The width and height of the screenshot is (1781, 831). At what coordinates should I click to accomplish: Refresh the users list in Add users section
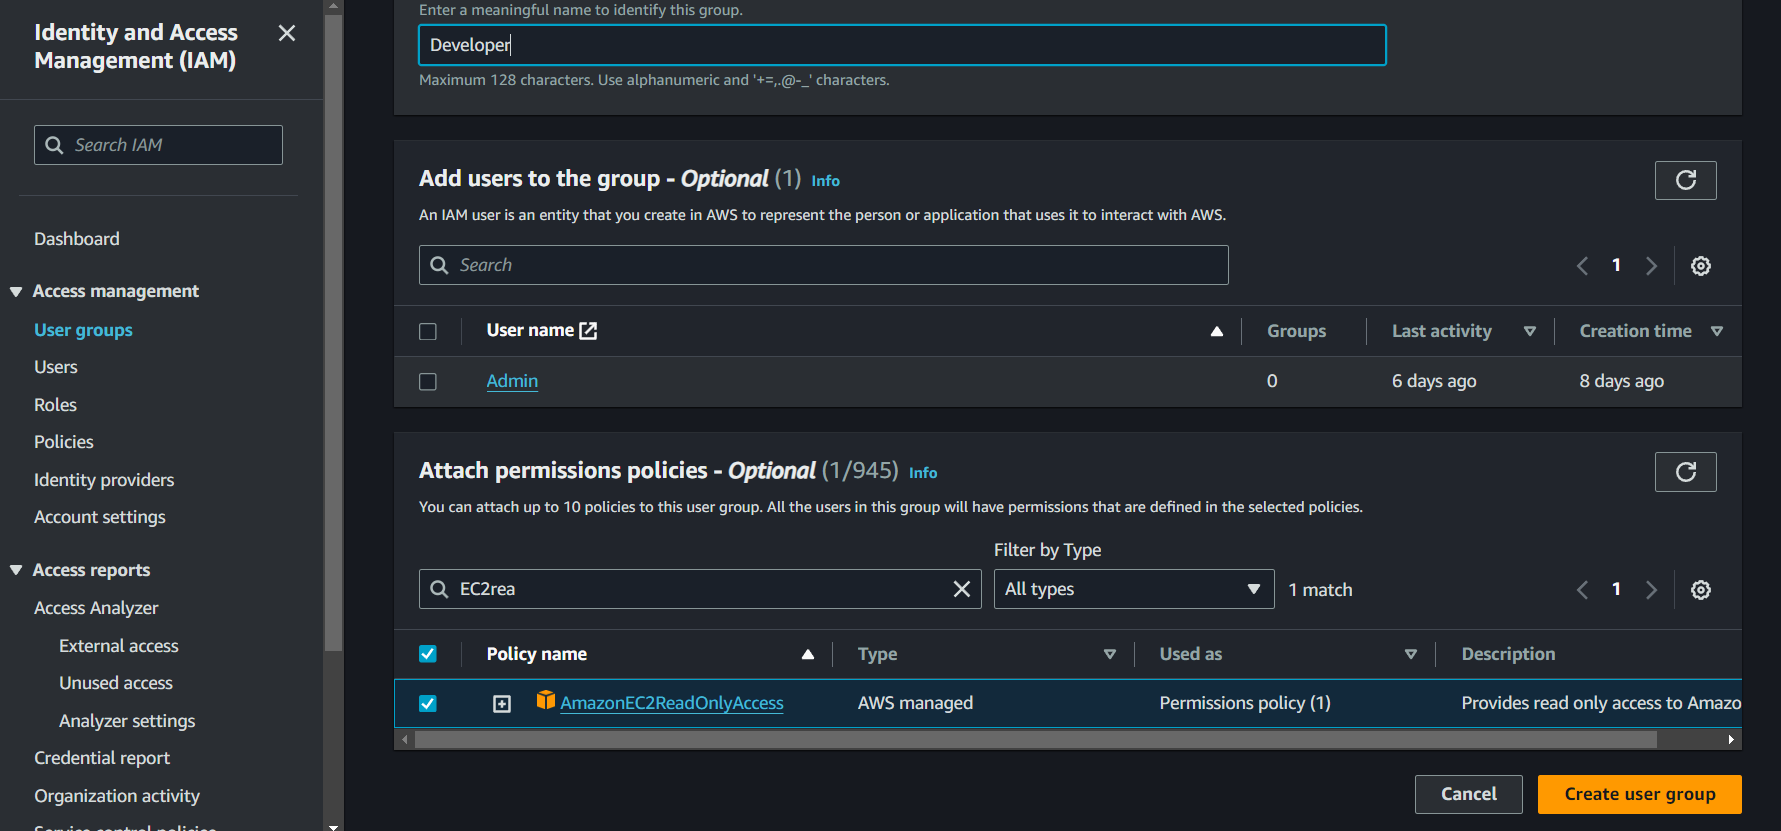(x=1685, y=180)
